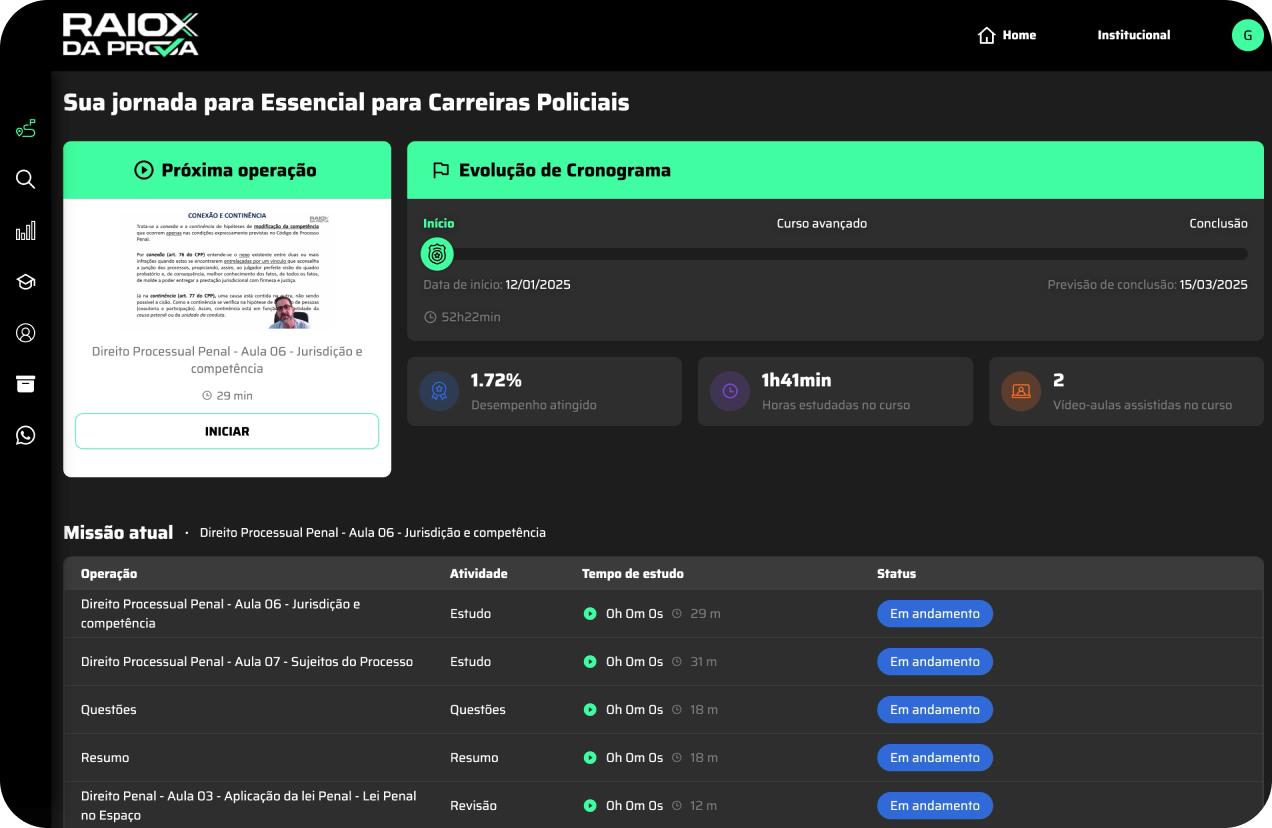The image size is (1272, 828).
Task: Start the Questões row play timer
Action: point(590,710)
